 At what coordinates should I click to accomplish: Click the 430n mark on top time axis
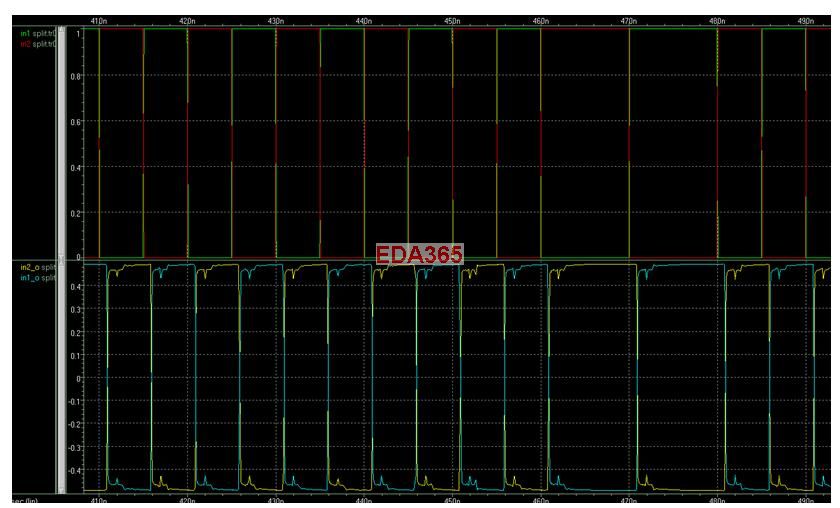(275, 21)
